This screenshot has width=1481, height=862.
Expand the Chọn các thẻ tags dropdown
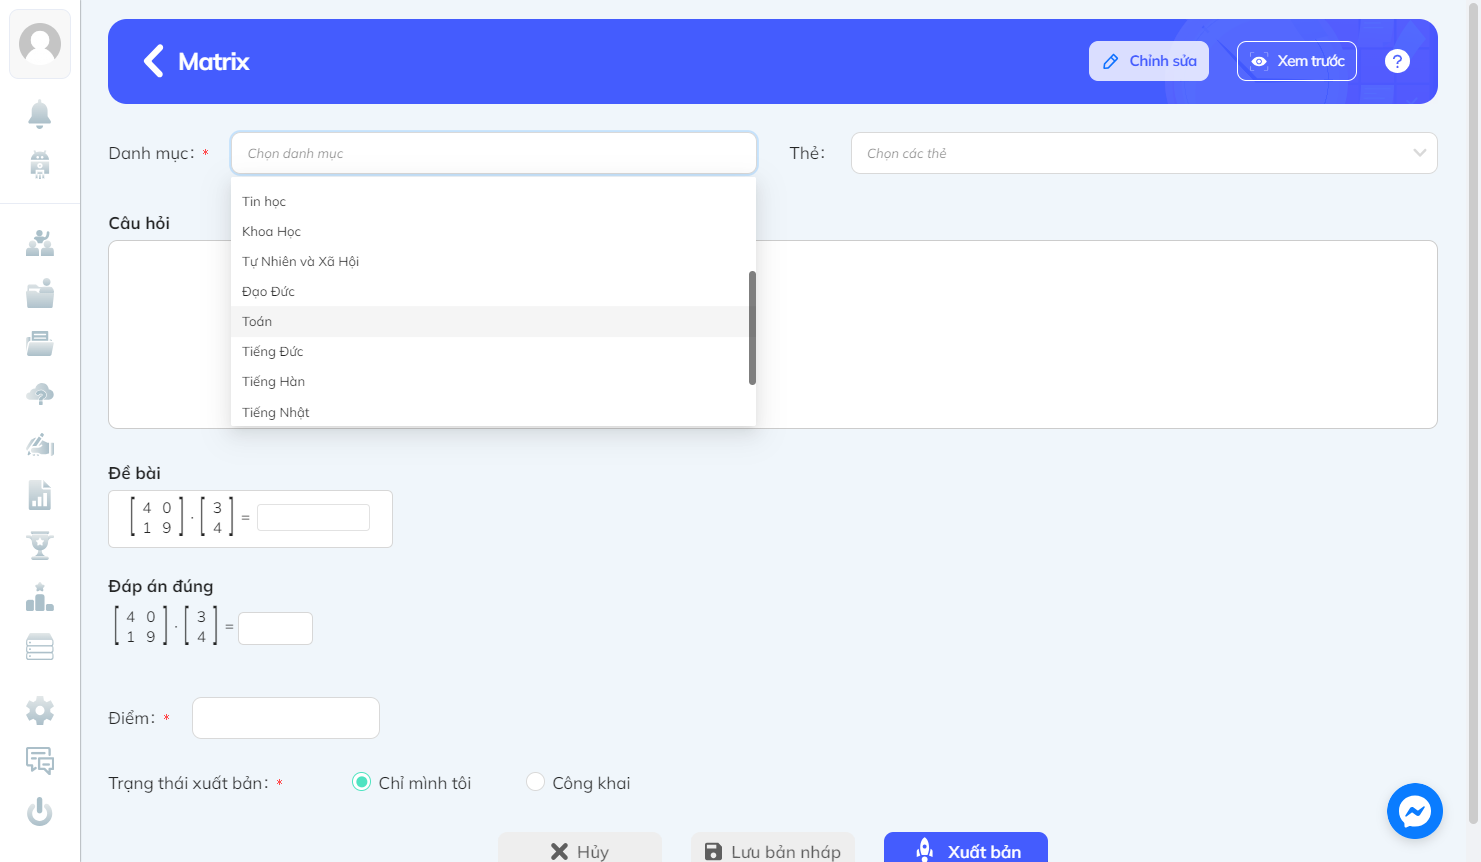point(1144,153)
